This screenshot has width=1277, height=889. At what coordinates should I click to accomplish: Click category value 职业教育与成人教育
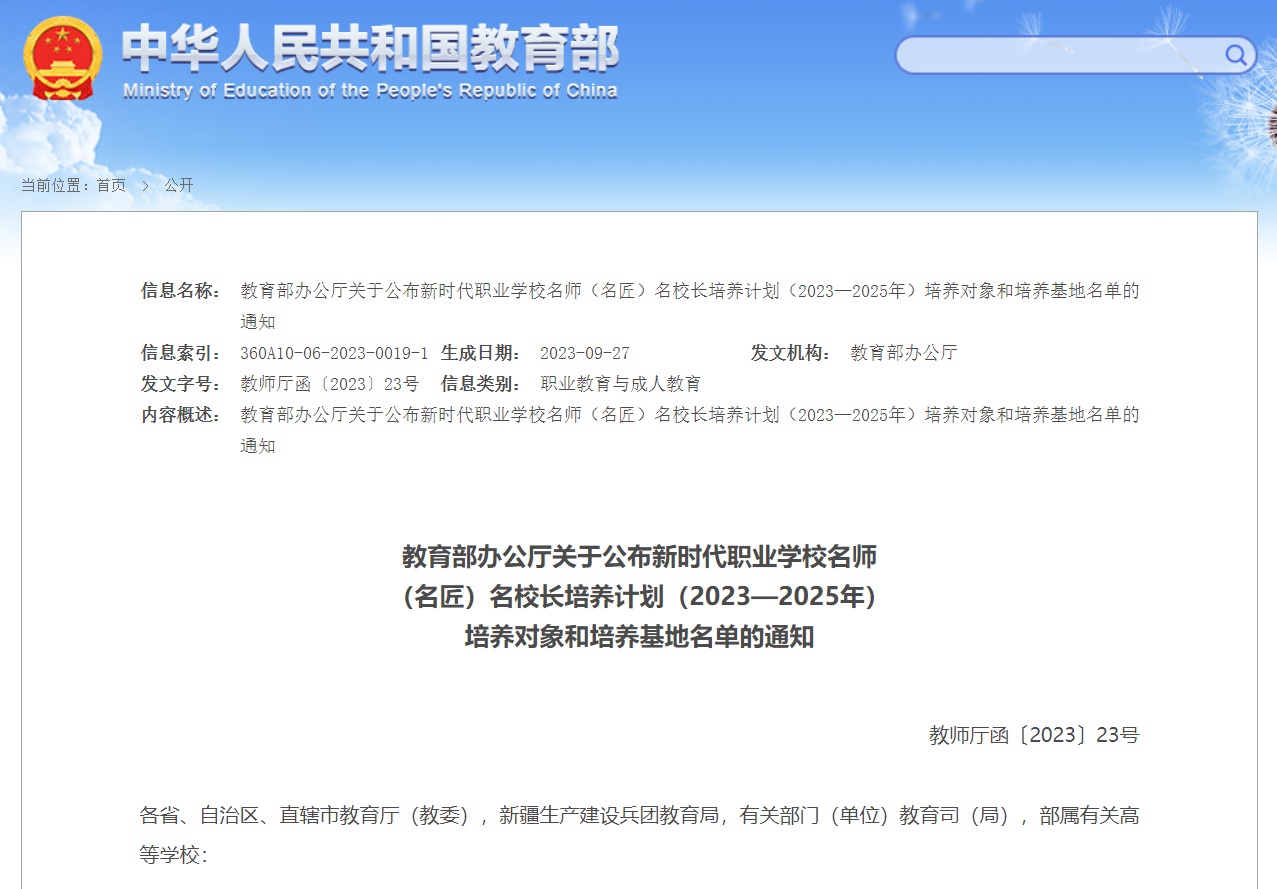tap(621, 383)
